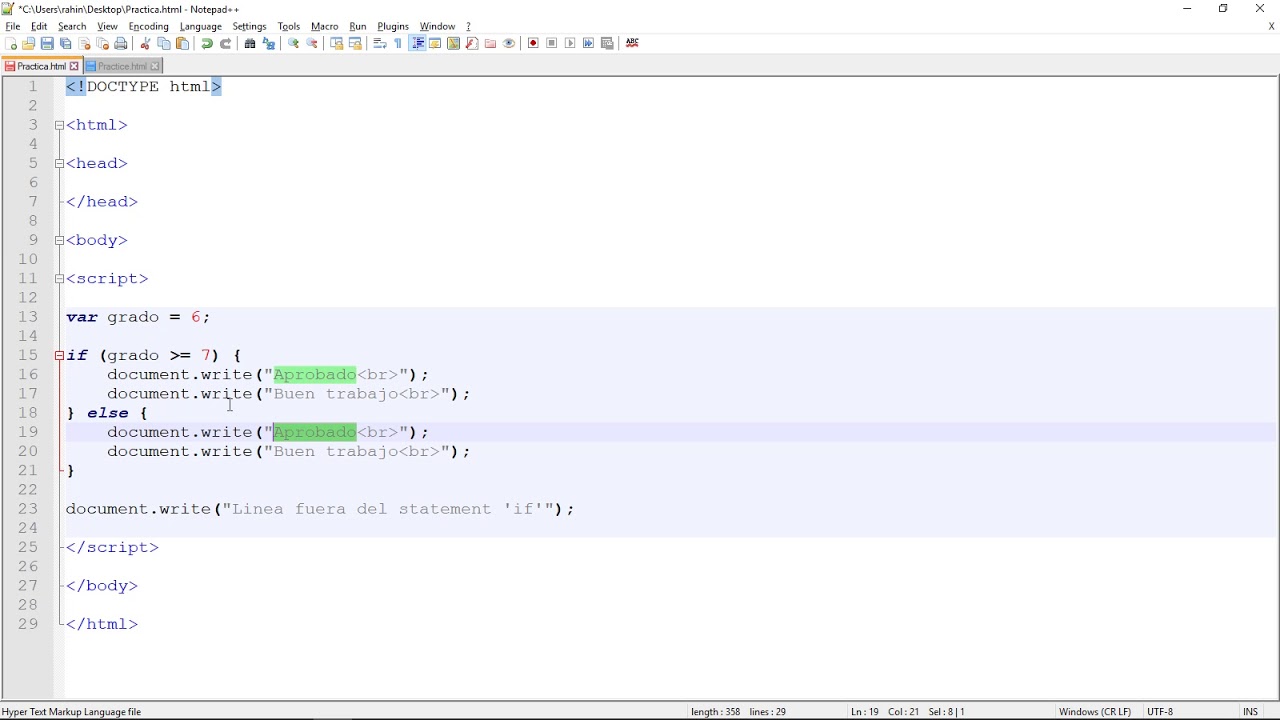Open the Document Map icon
The height and width of the screenshot is (720, 1280).
coord(453,43)
